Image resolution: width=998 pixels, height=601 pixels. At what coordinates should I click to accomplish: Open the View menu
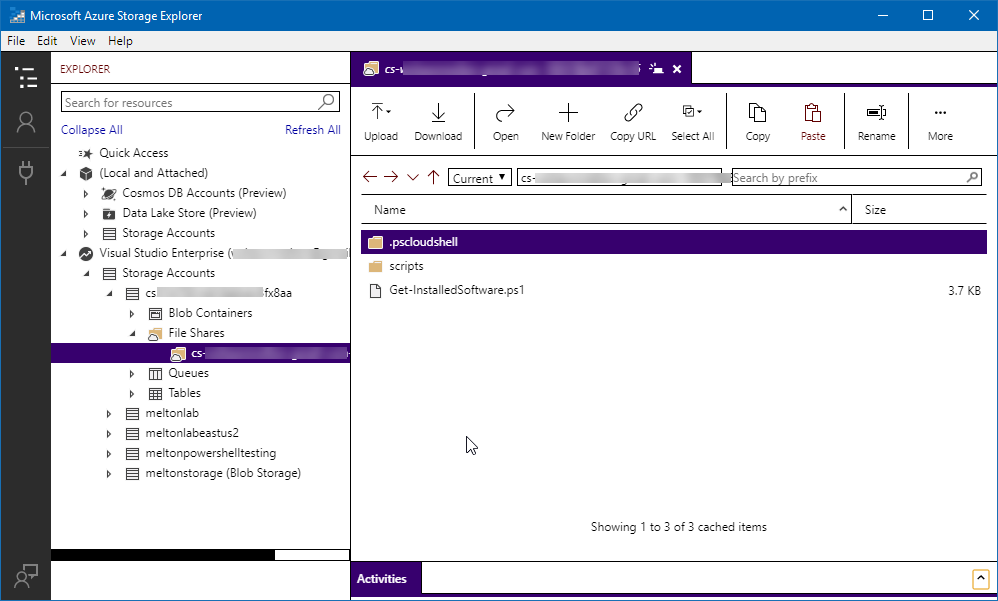[83, 41]
